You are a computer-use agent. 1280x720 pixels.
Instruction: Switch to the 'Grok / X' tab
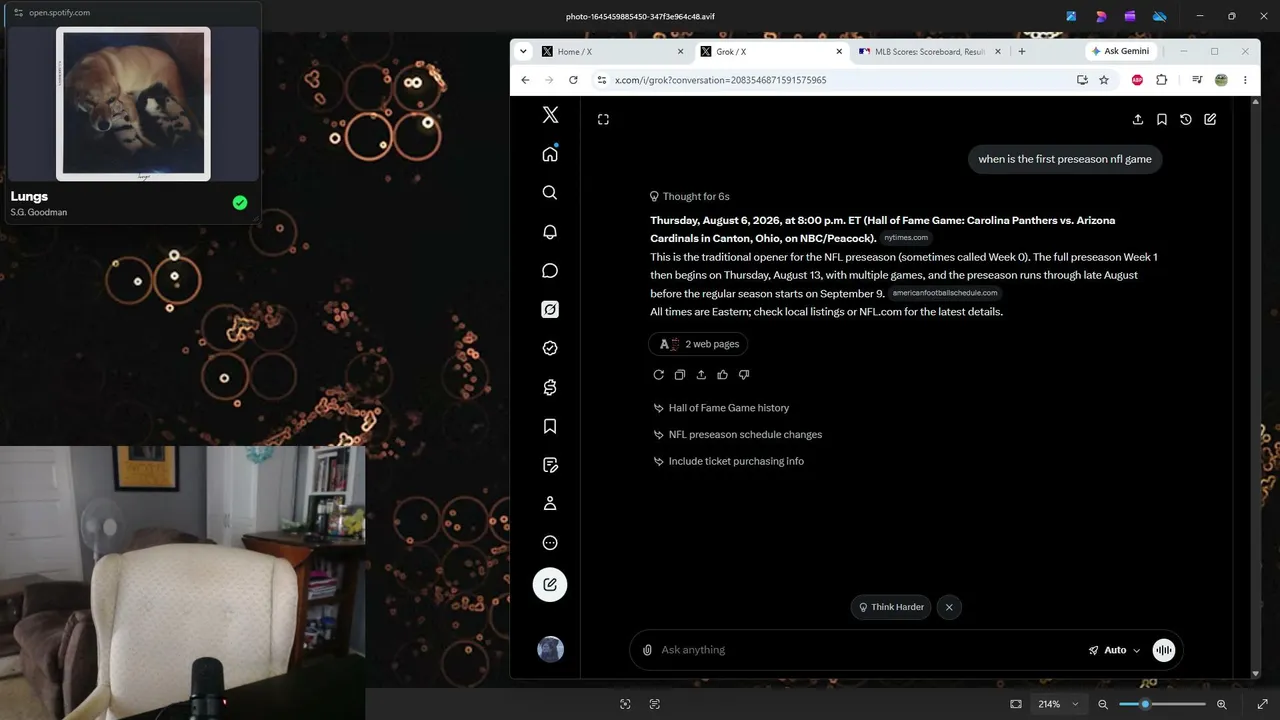click(772, 52)
